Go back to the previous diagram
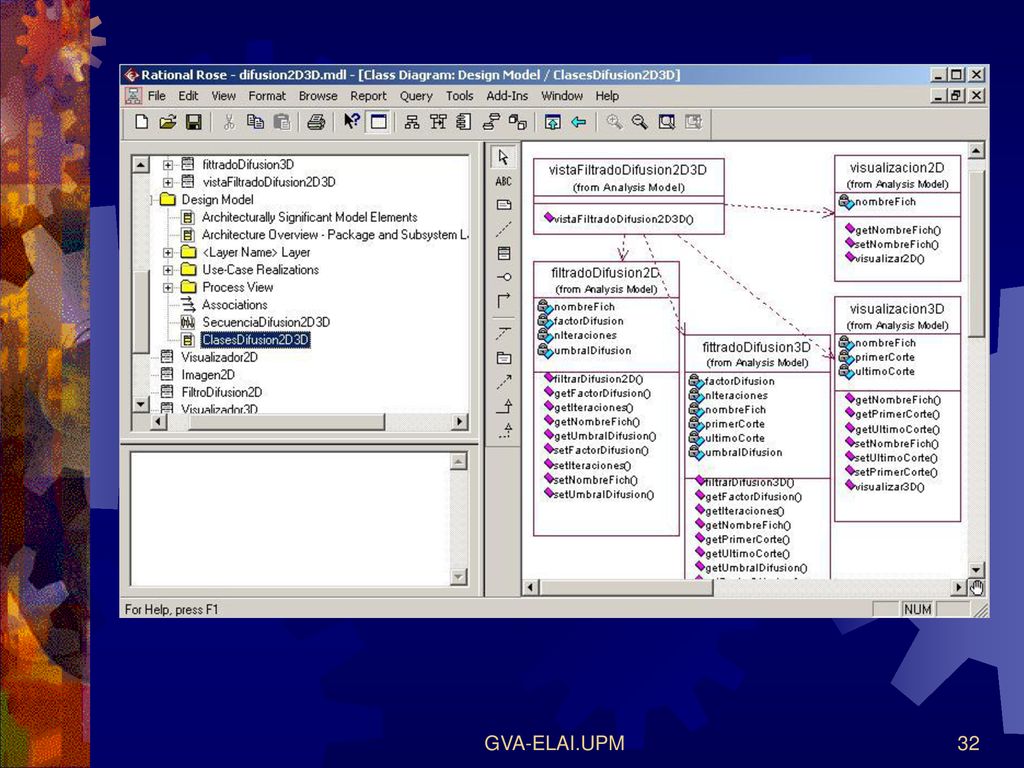 point(579,122)
